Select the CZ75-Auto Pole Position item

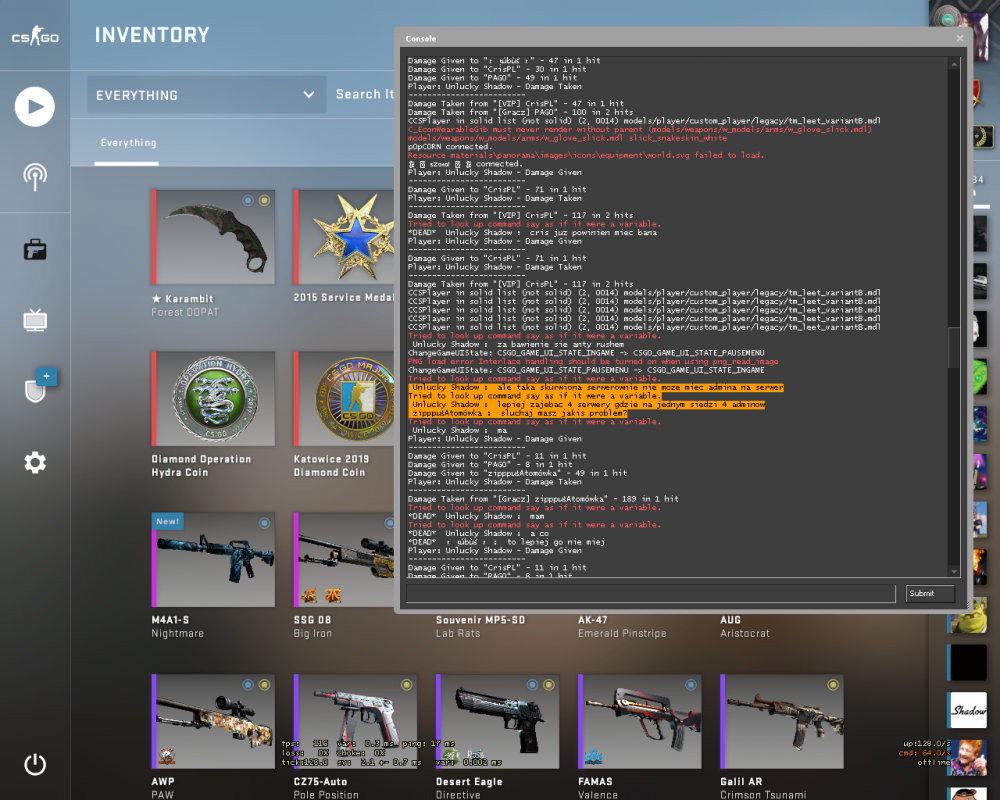pos(355,736)
